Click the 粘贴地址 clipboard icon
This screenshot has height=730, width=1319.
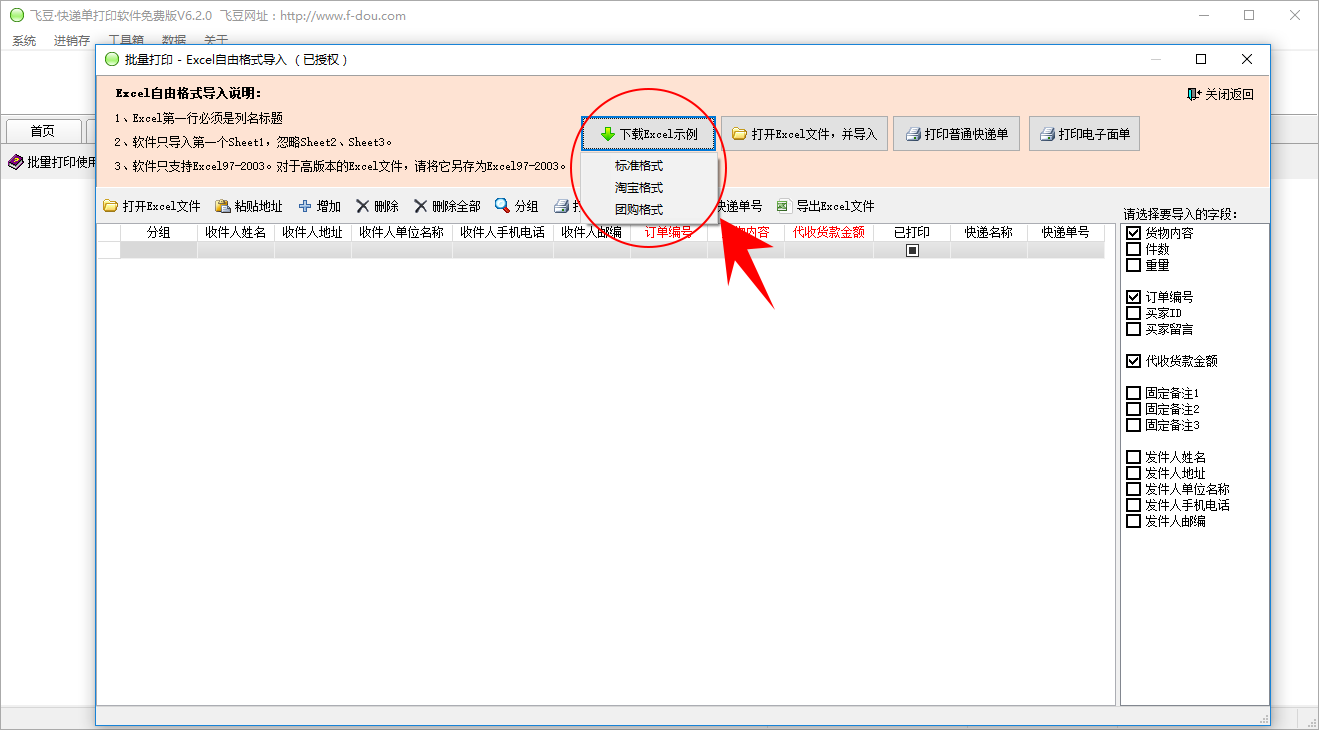(223, 207)
